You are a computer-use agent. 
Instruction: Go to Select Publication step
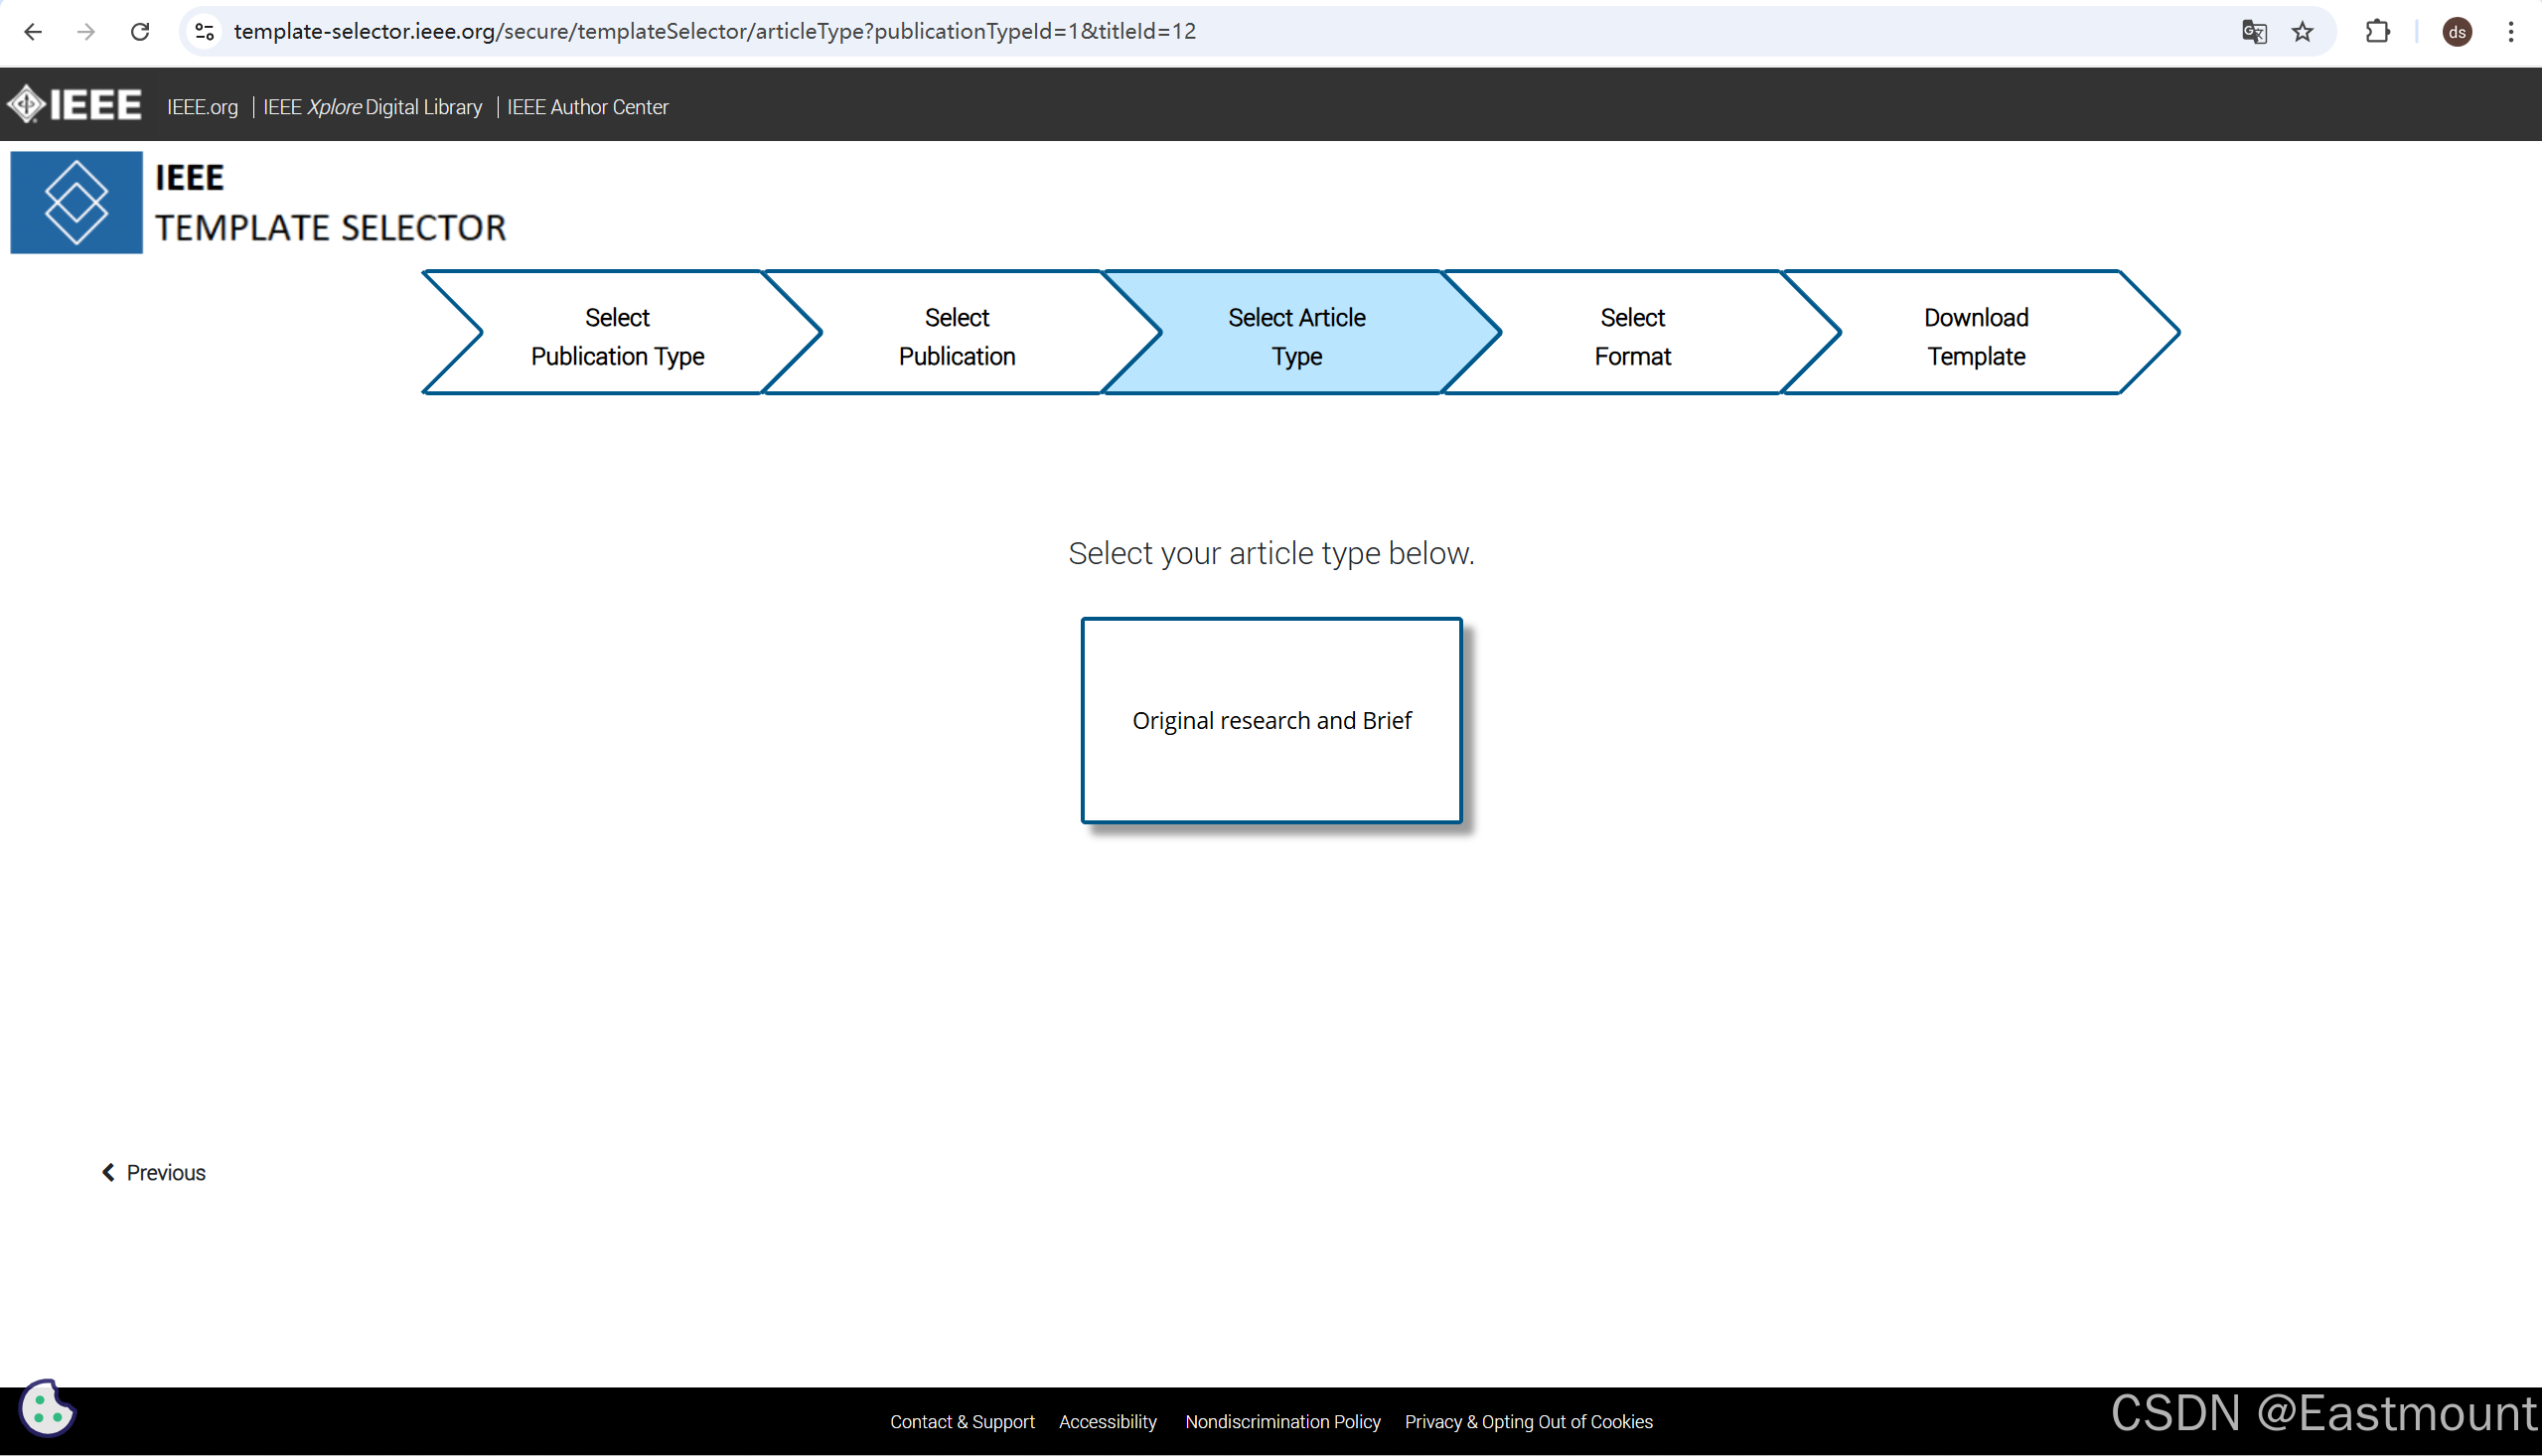956,336
